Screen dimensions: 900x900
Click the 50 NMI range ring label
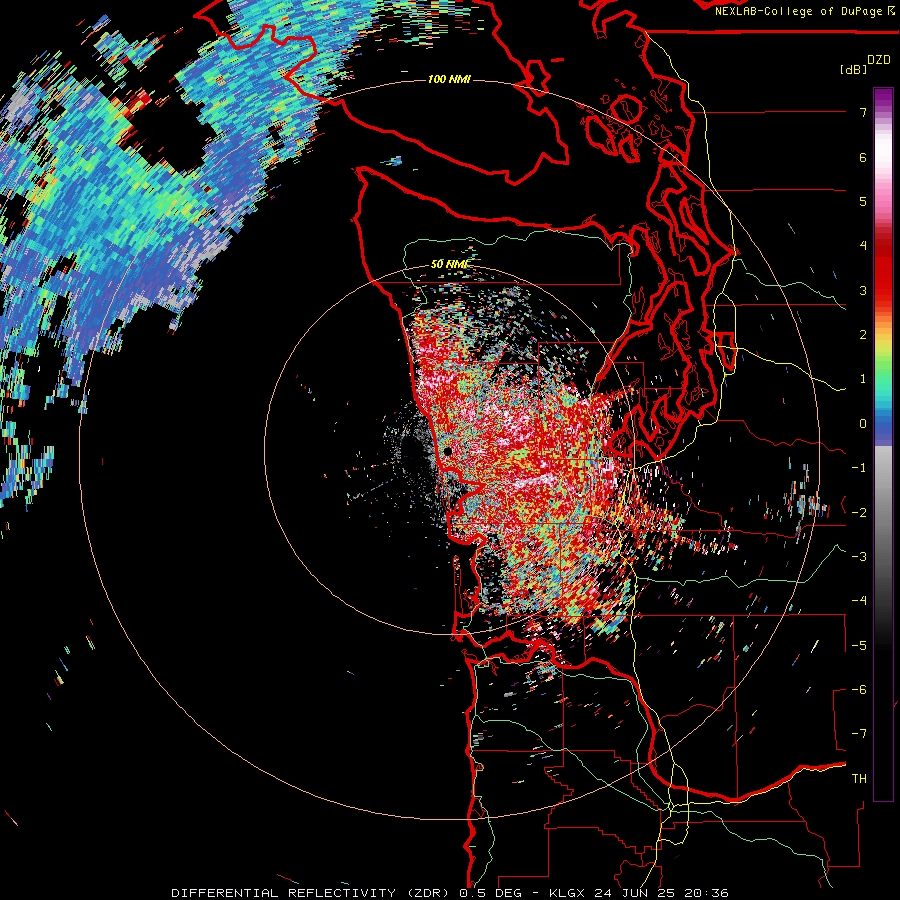(x=449, y=265)
